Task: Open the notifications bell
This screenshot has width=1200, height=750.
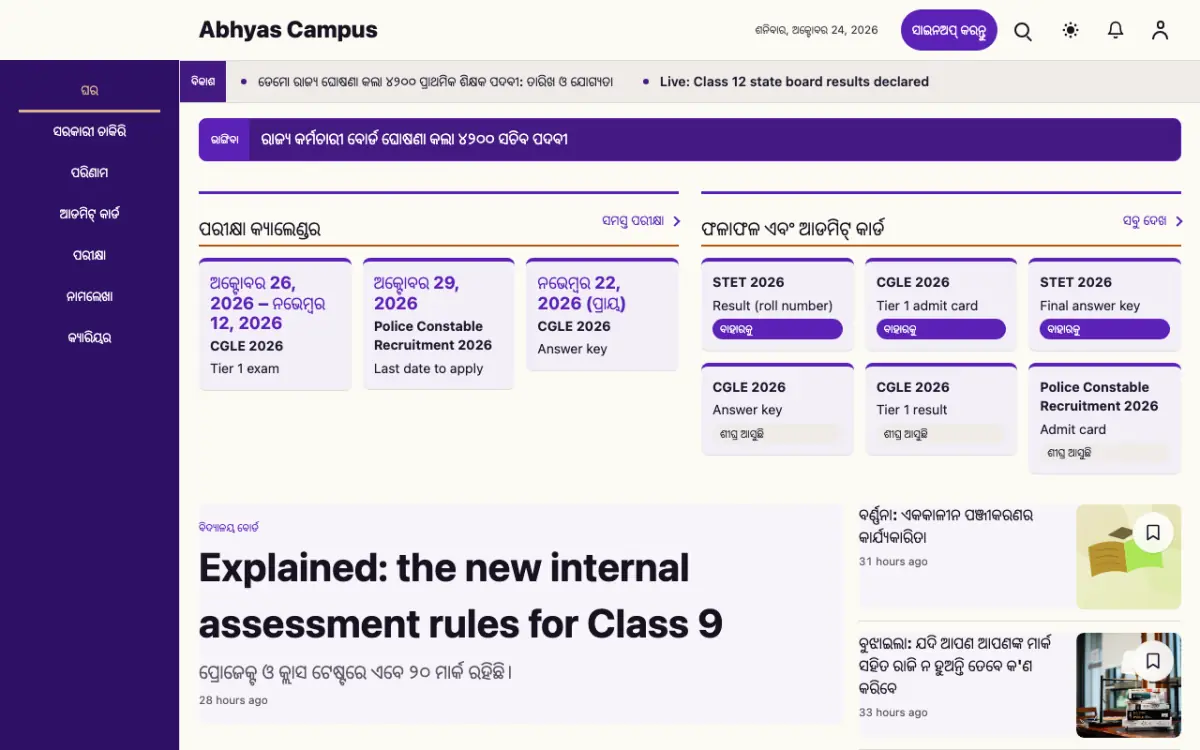Action: [x=1116, y=31]
